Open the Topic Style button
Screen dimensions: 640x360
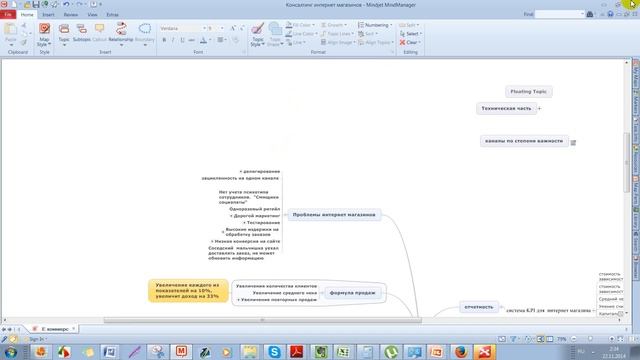(x=258, y=35)
